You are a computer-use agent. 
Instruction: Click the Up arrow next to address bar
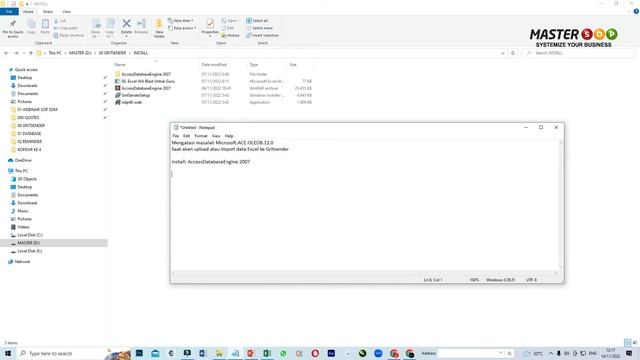click(31, 53)
